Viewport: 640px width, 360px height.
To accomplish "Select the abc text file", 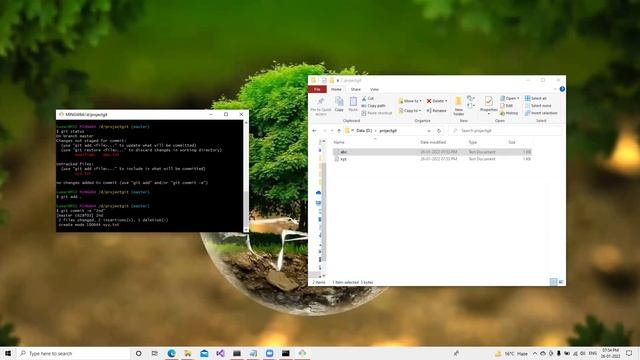I will [x=432, y=152].
